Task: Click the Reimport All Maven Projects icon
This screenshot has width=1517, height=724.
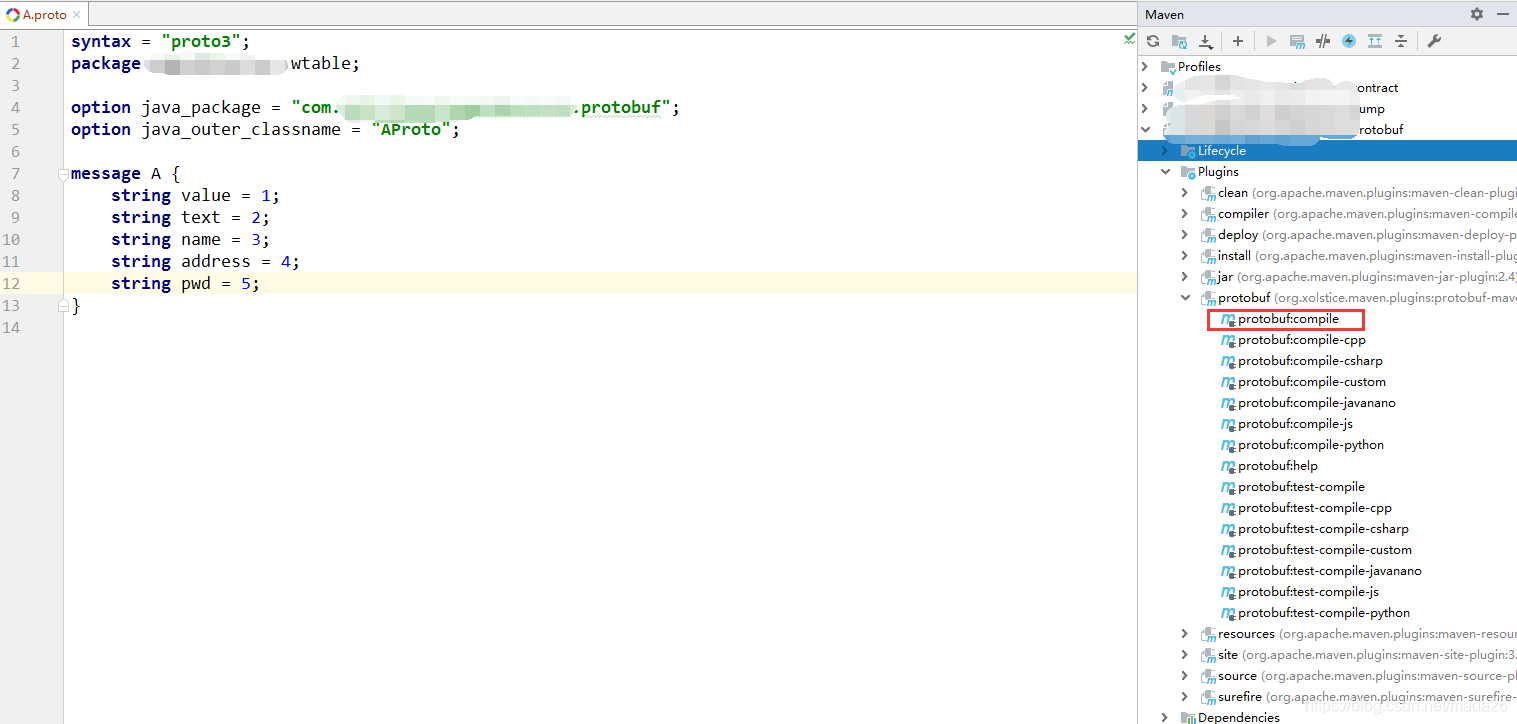Action: (1153, 41)
